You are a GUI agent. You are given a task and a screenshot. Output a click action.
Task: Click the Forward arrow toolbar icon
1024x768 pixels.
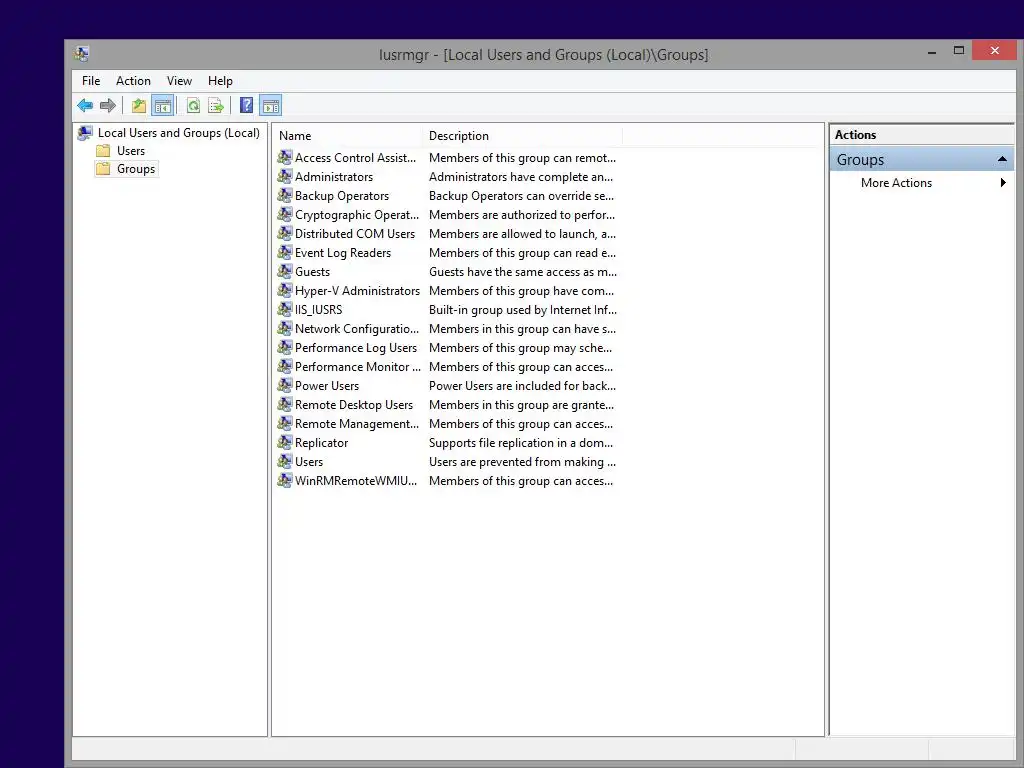108,105
